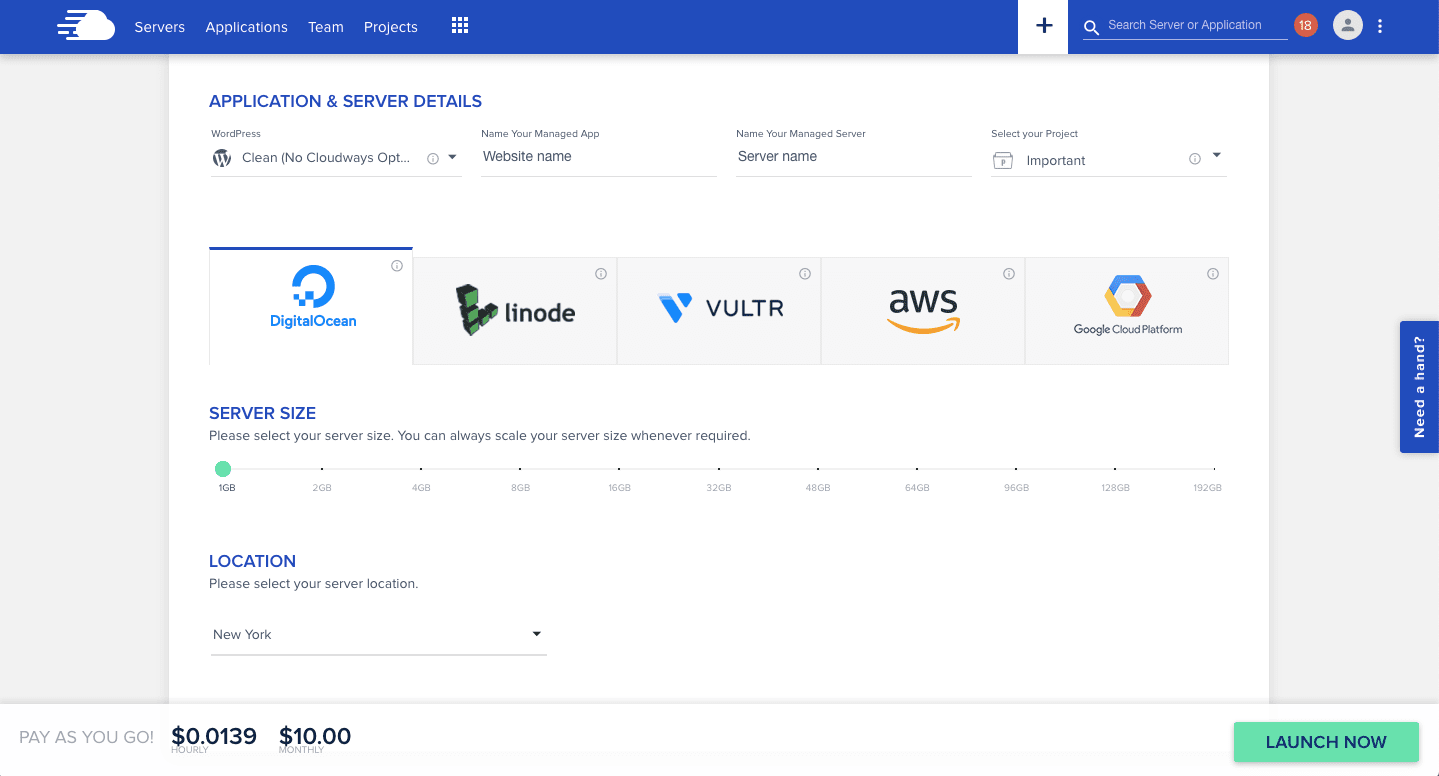Click the Cloudways cloud logo
Screen dimensions: 1439x776
click(x=86, y=26)
